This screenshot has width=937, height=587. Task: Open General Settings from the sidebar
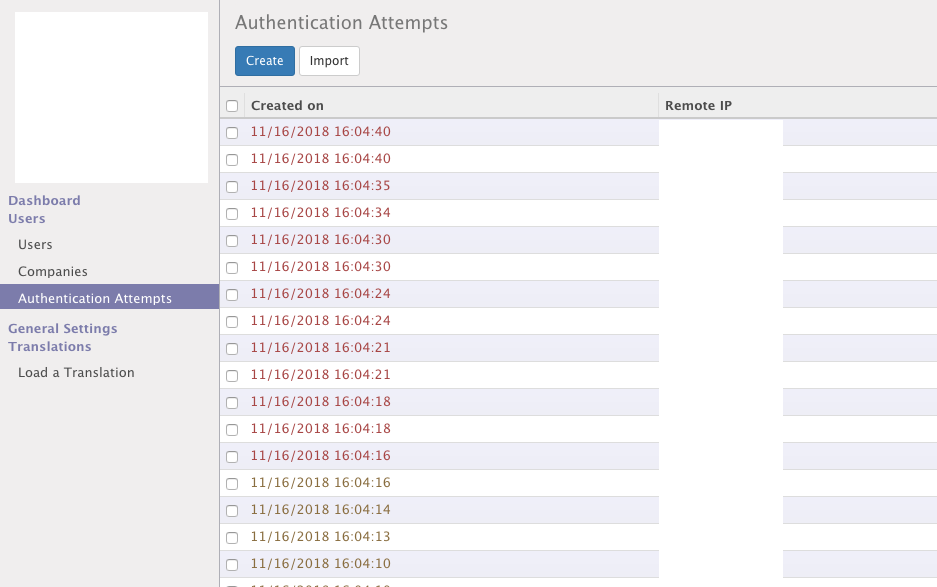63,328
